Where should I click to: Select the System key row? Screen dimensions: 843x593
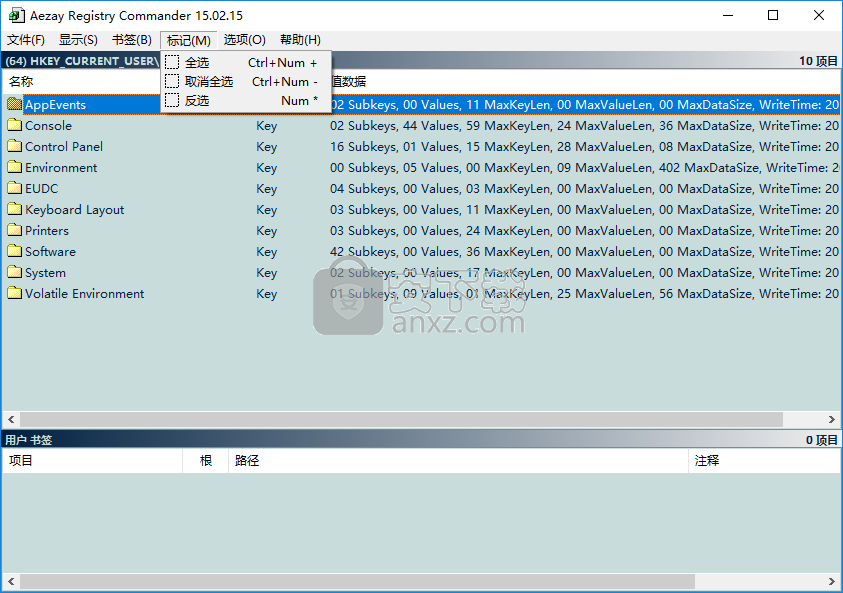pyautogui.click(x=422, y=272)
